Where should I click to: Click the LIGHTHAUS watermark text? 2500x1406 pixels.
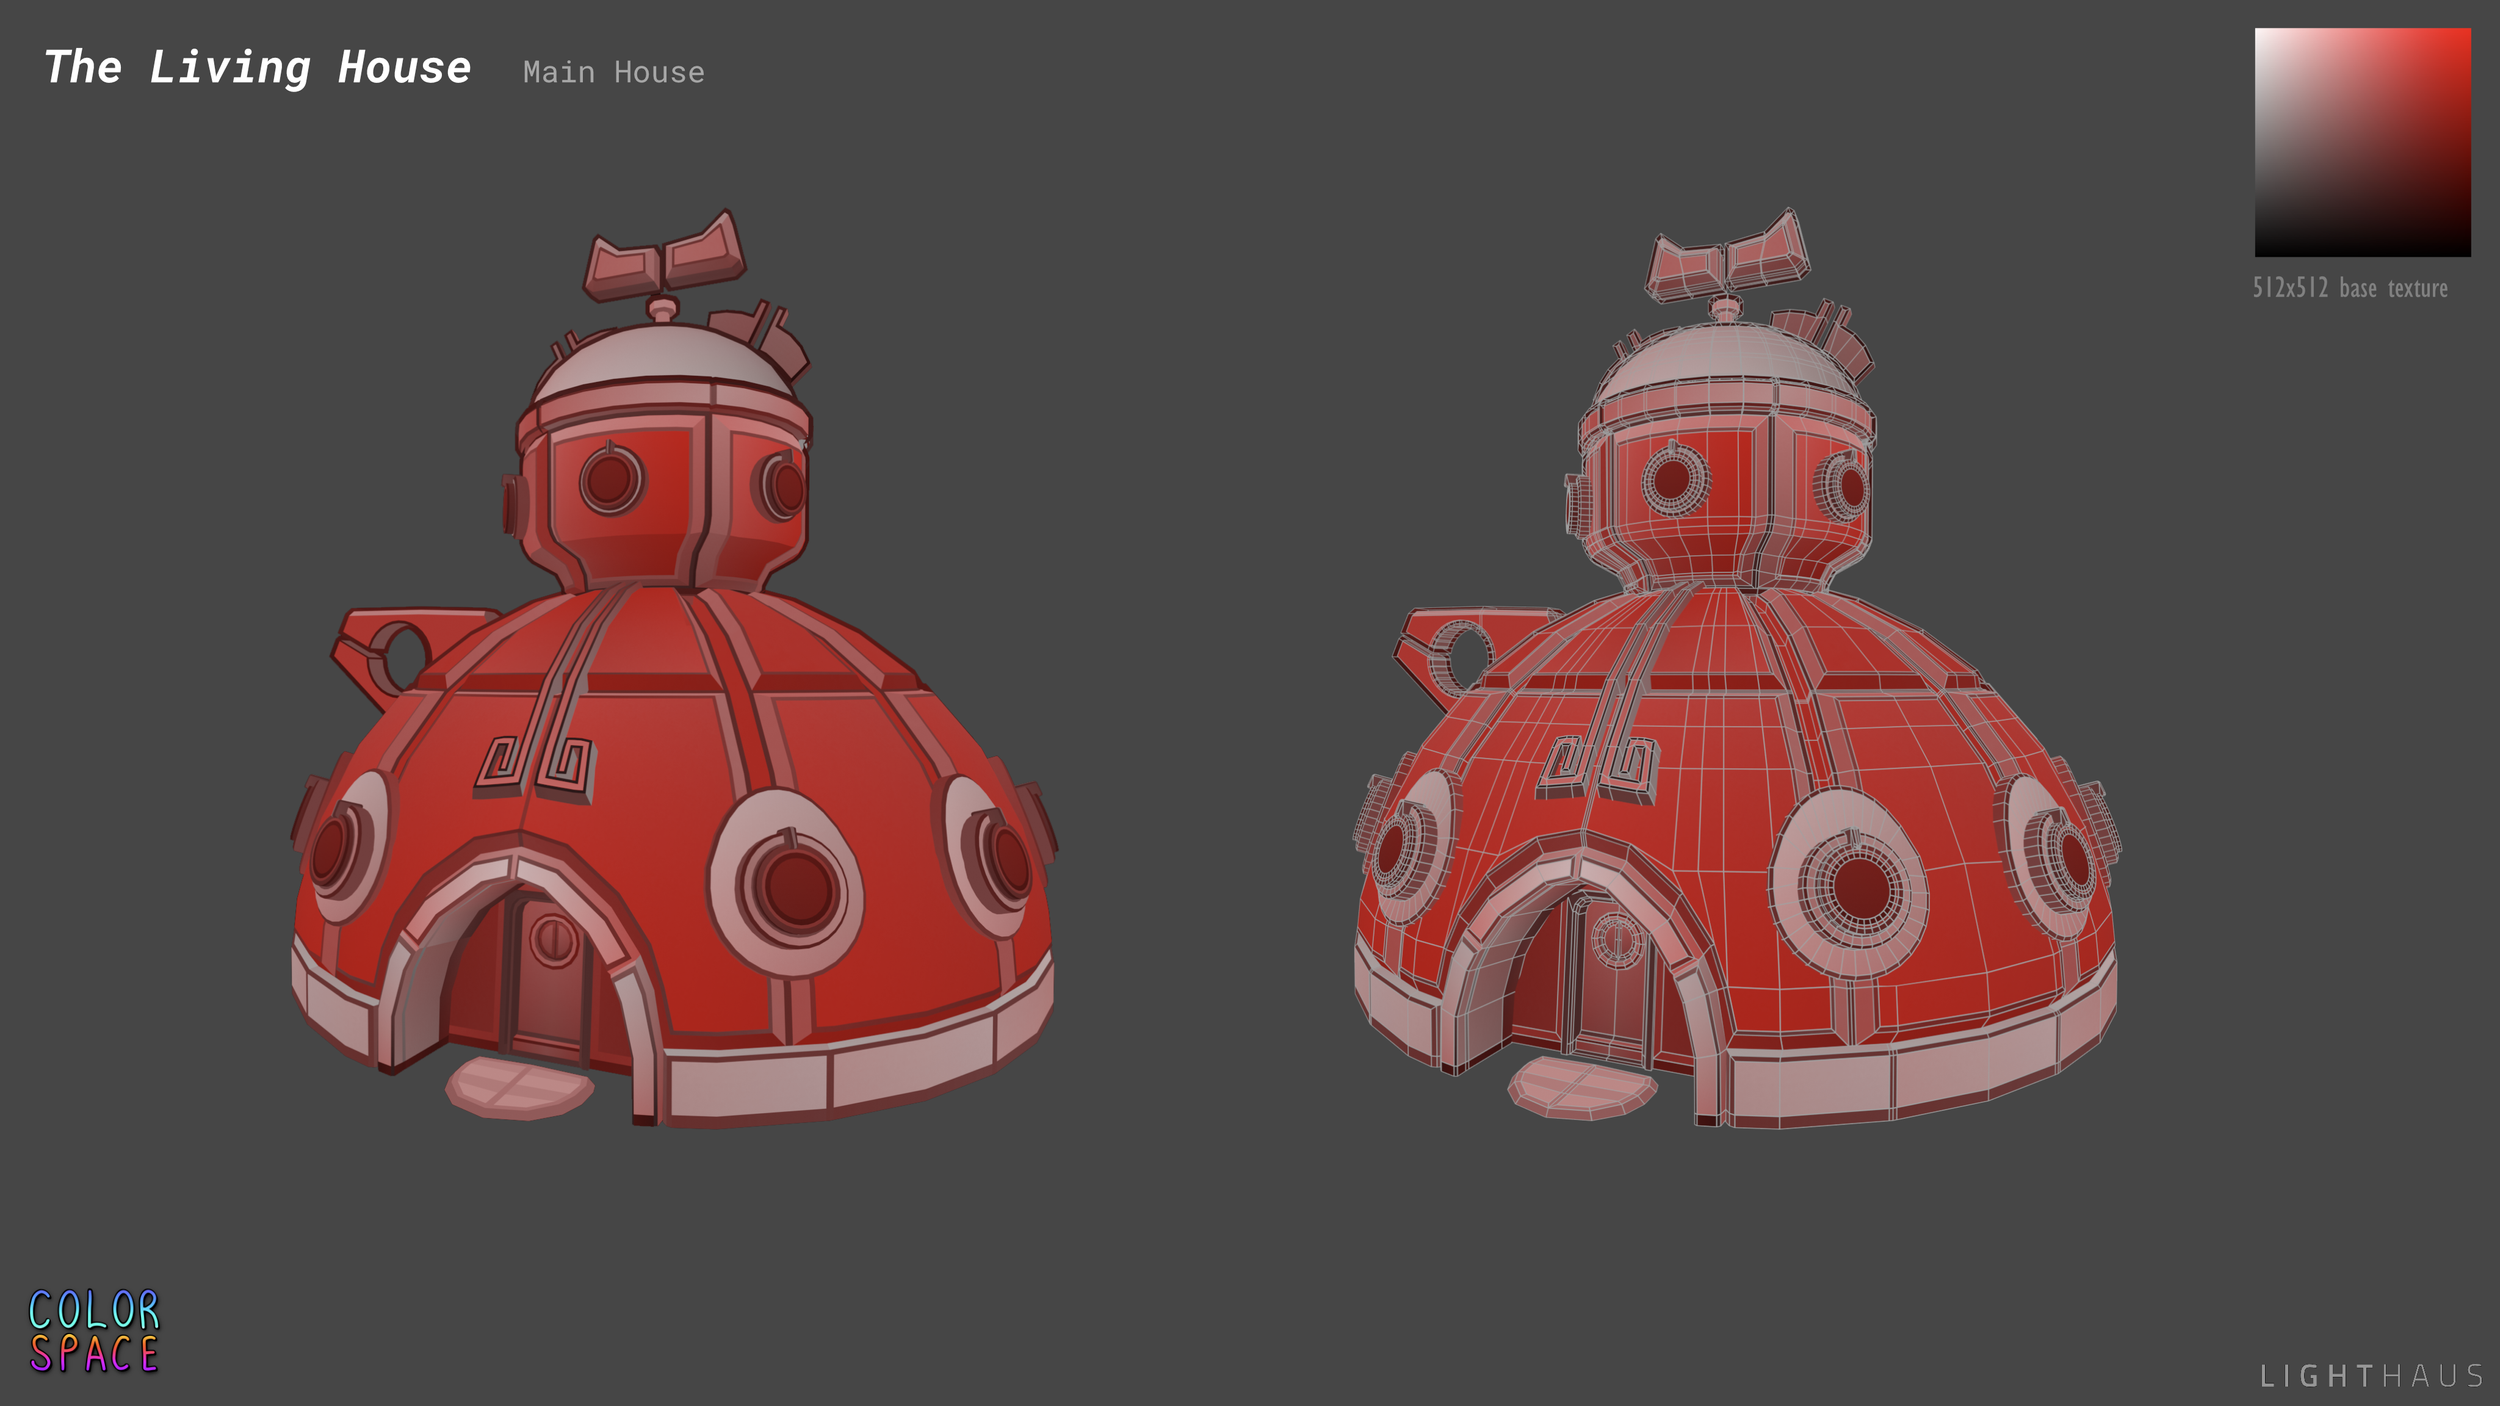point(2372,1376)
